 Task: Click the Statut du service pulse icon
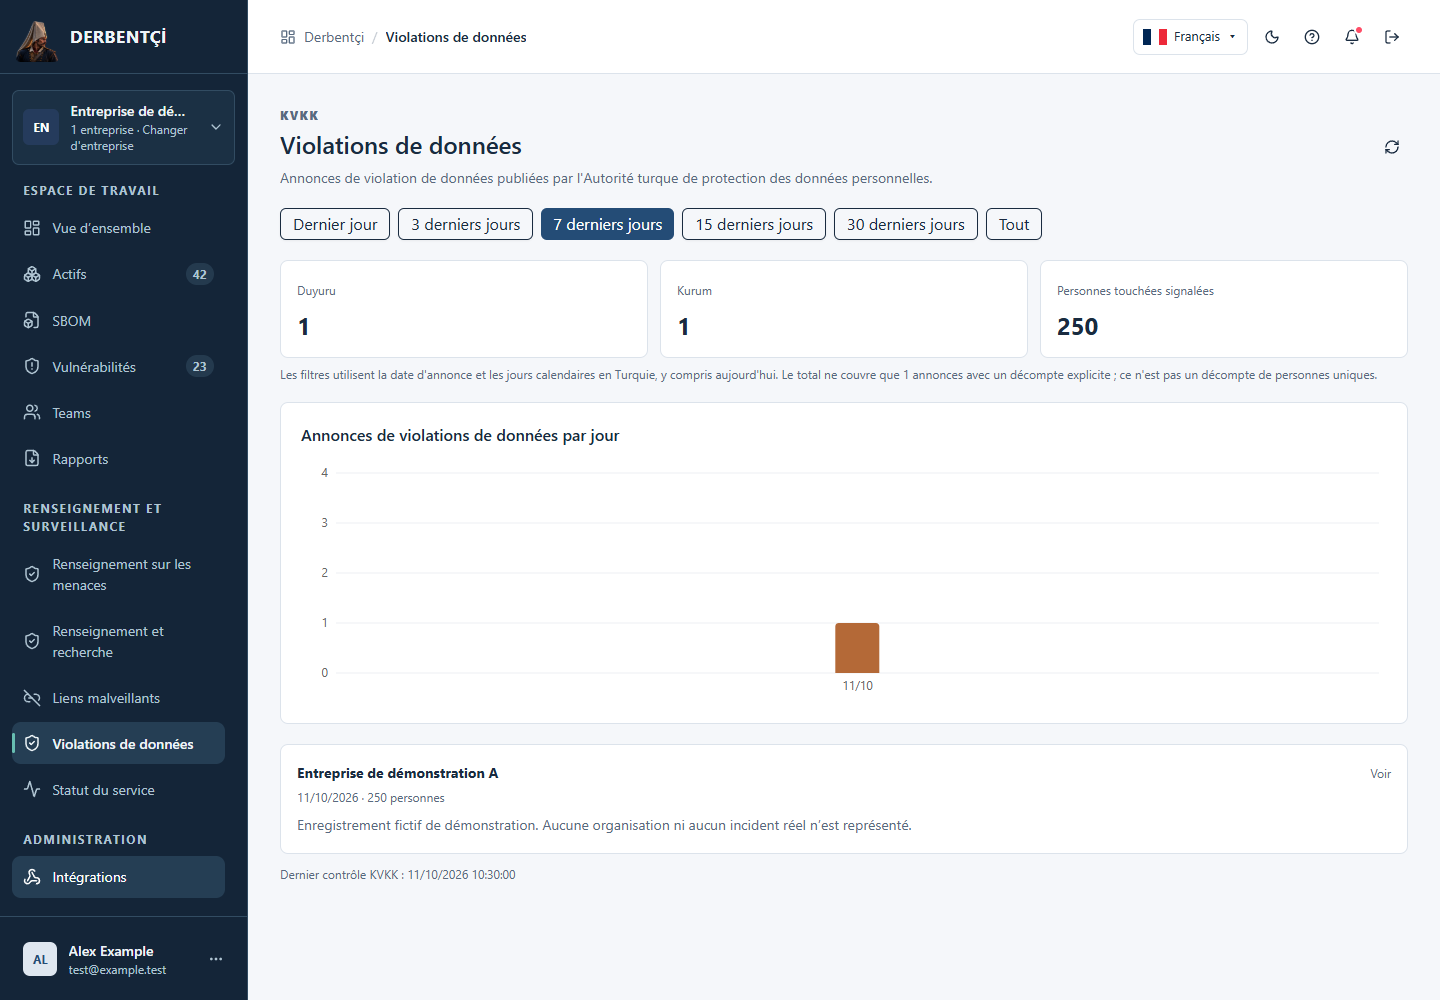pyautogui.click(x=32, y=790)
